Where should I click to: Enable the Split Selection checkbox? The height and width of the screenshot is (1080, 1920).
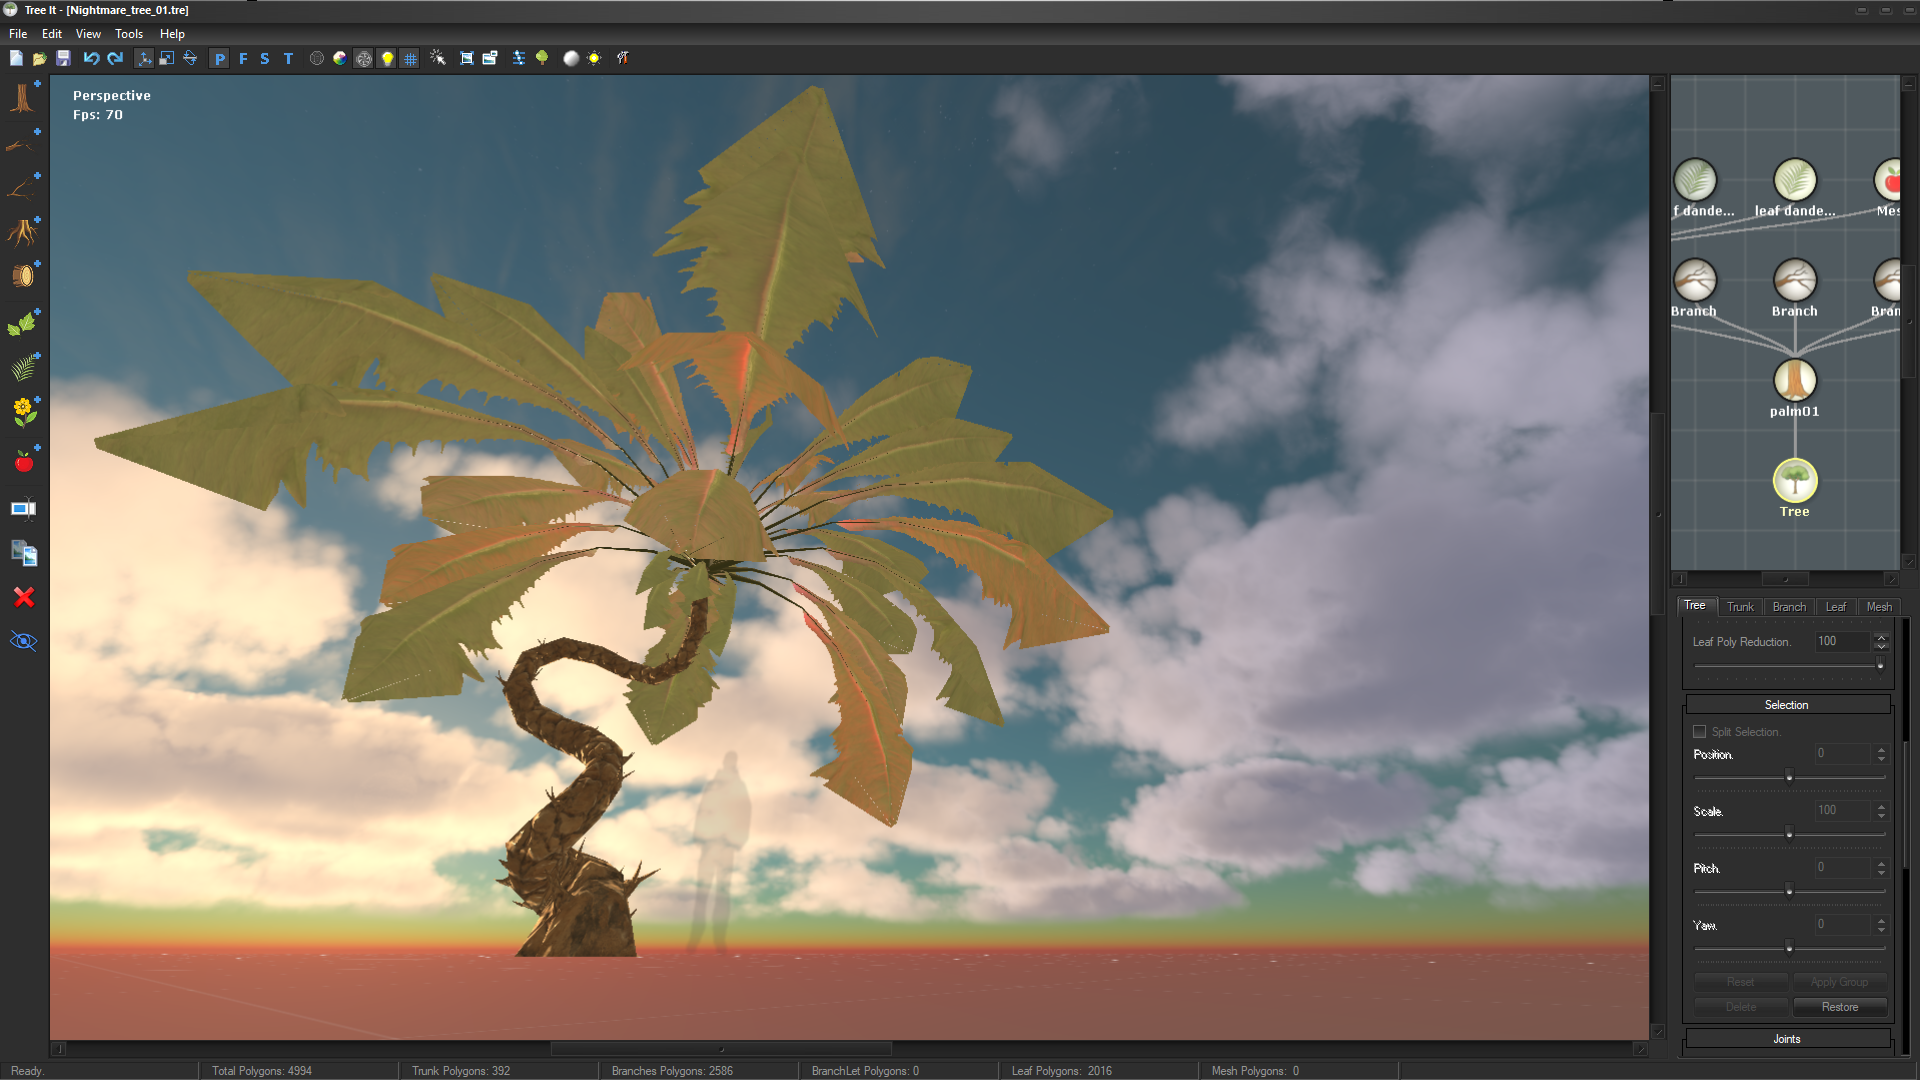pos(1699,732)
